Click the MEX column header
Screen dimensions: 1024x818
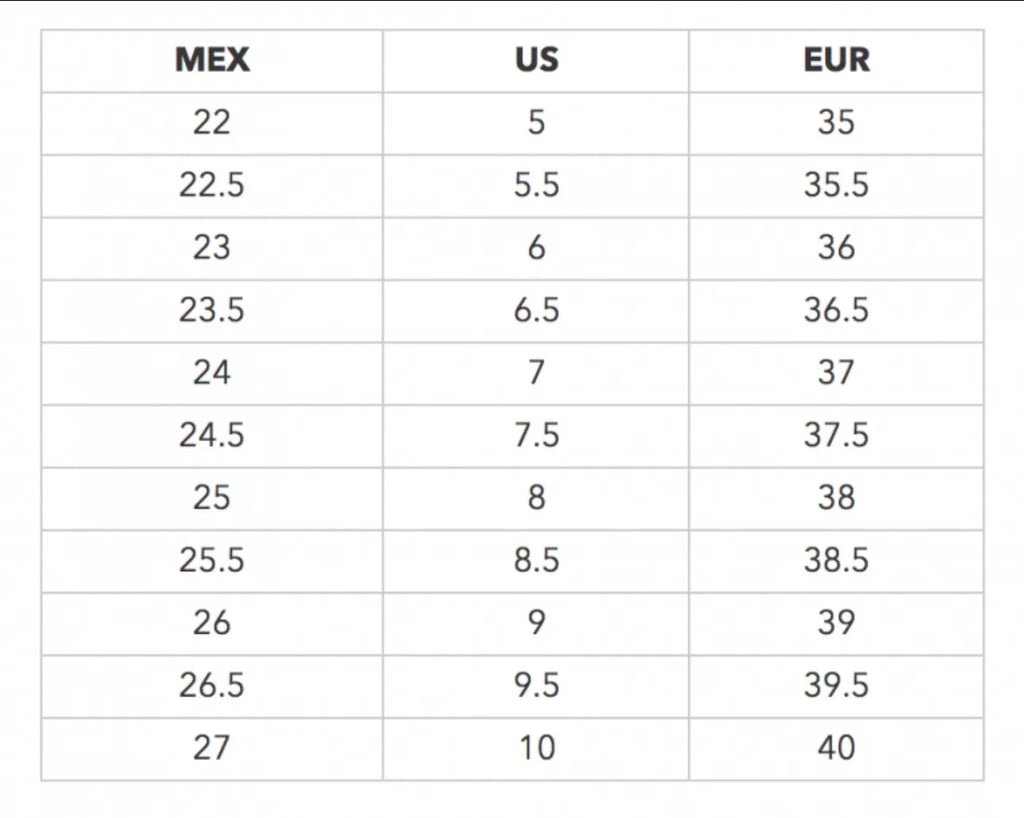(212, 61)
